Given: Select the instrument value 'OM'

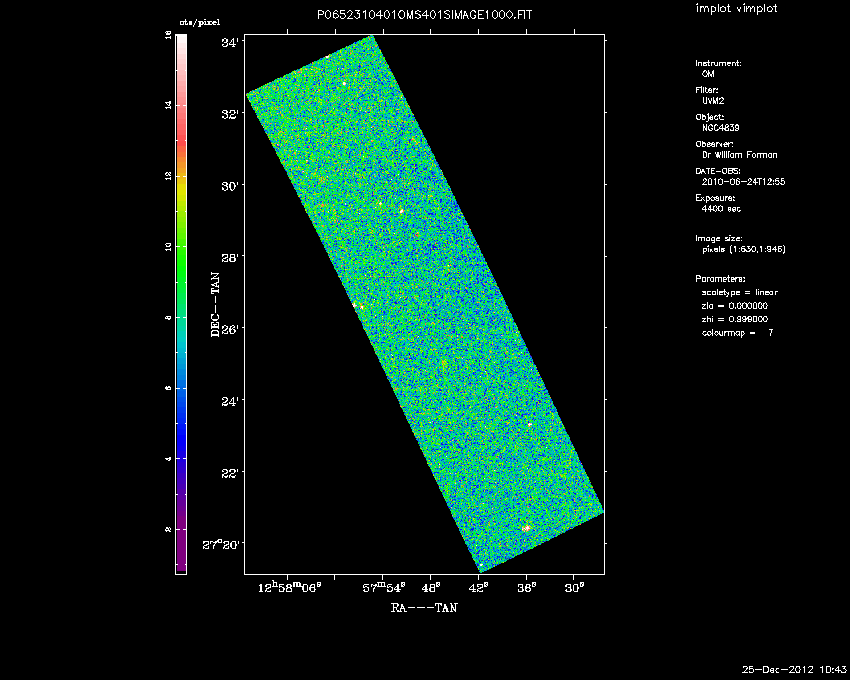Looking at the screenshot, I should coord(708,74).
